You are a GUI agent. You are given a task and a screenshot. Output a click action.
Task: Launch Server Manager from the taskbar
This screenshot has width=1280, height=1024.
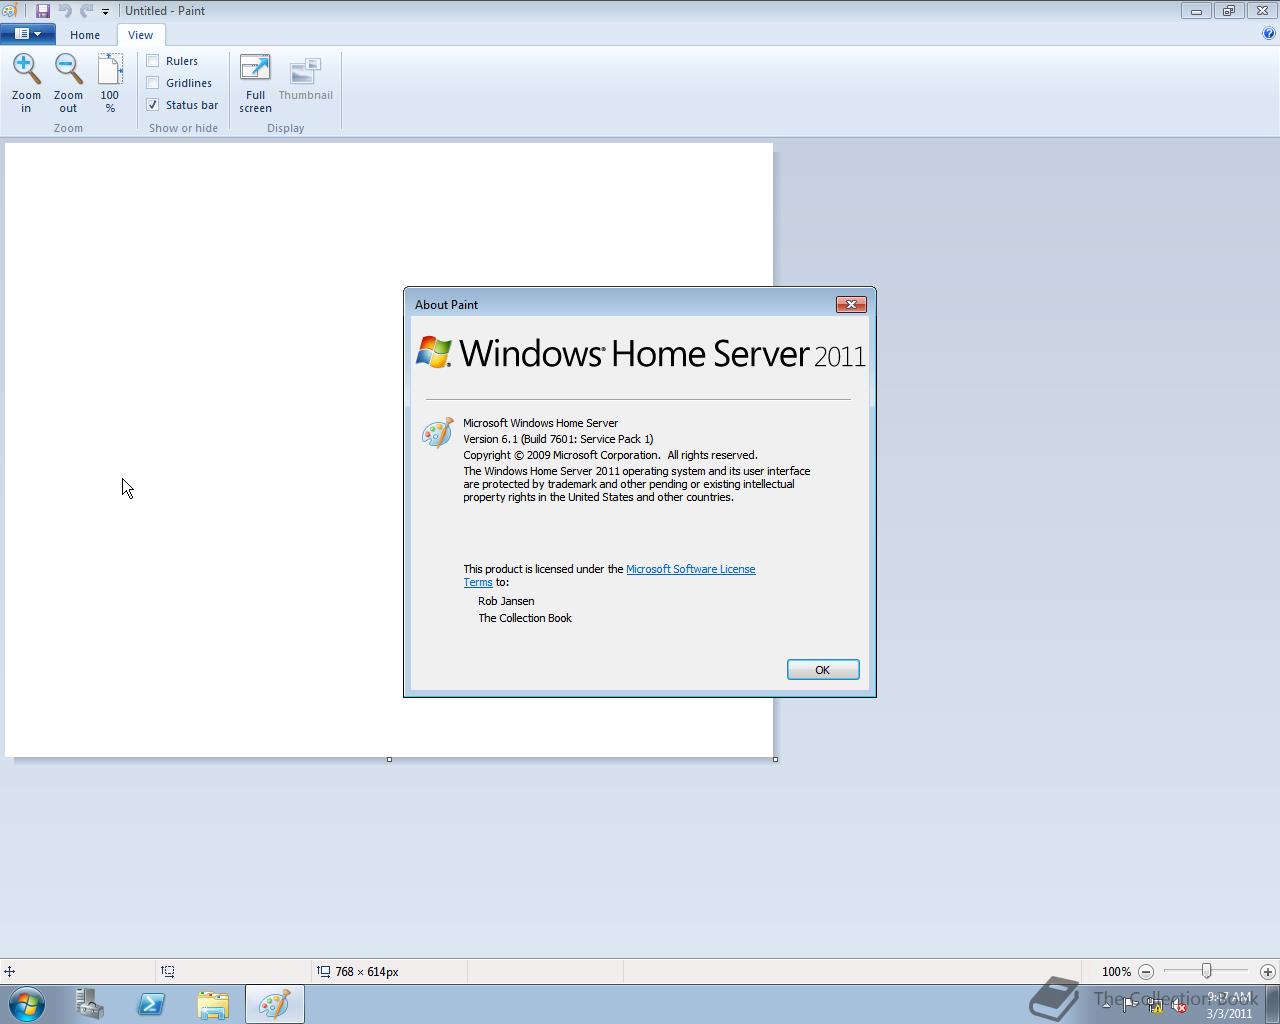click(90, 1004)
